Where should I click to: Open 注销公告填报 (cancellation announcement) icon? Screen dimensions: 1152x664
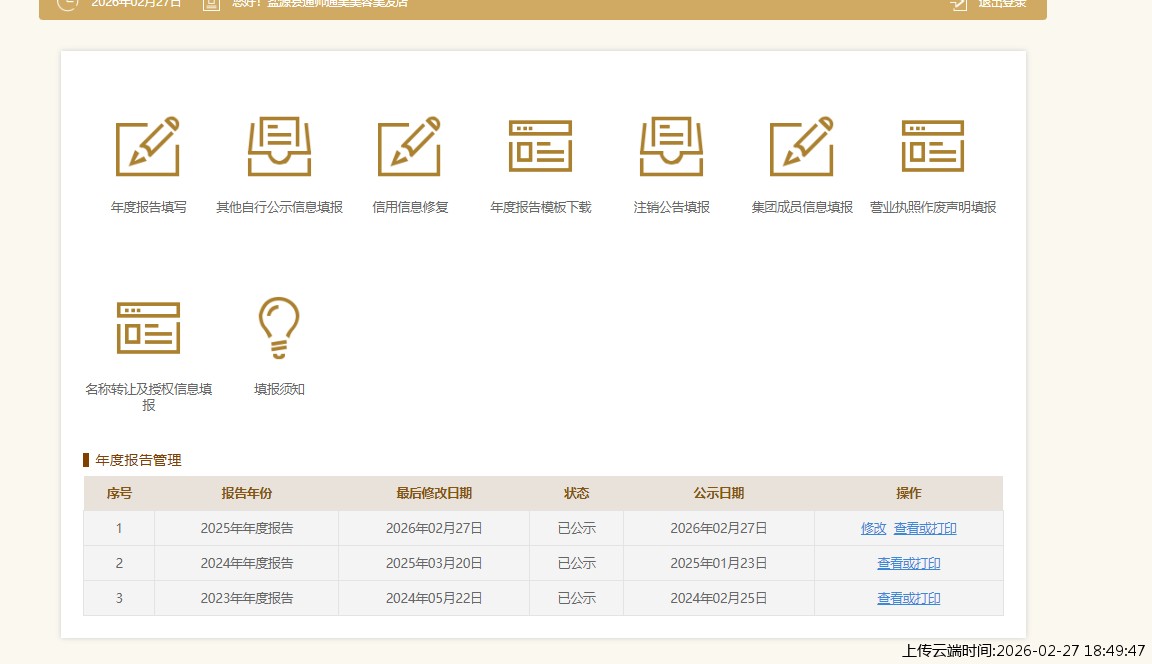(x=671, y=146)
